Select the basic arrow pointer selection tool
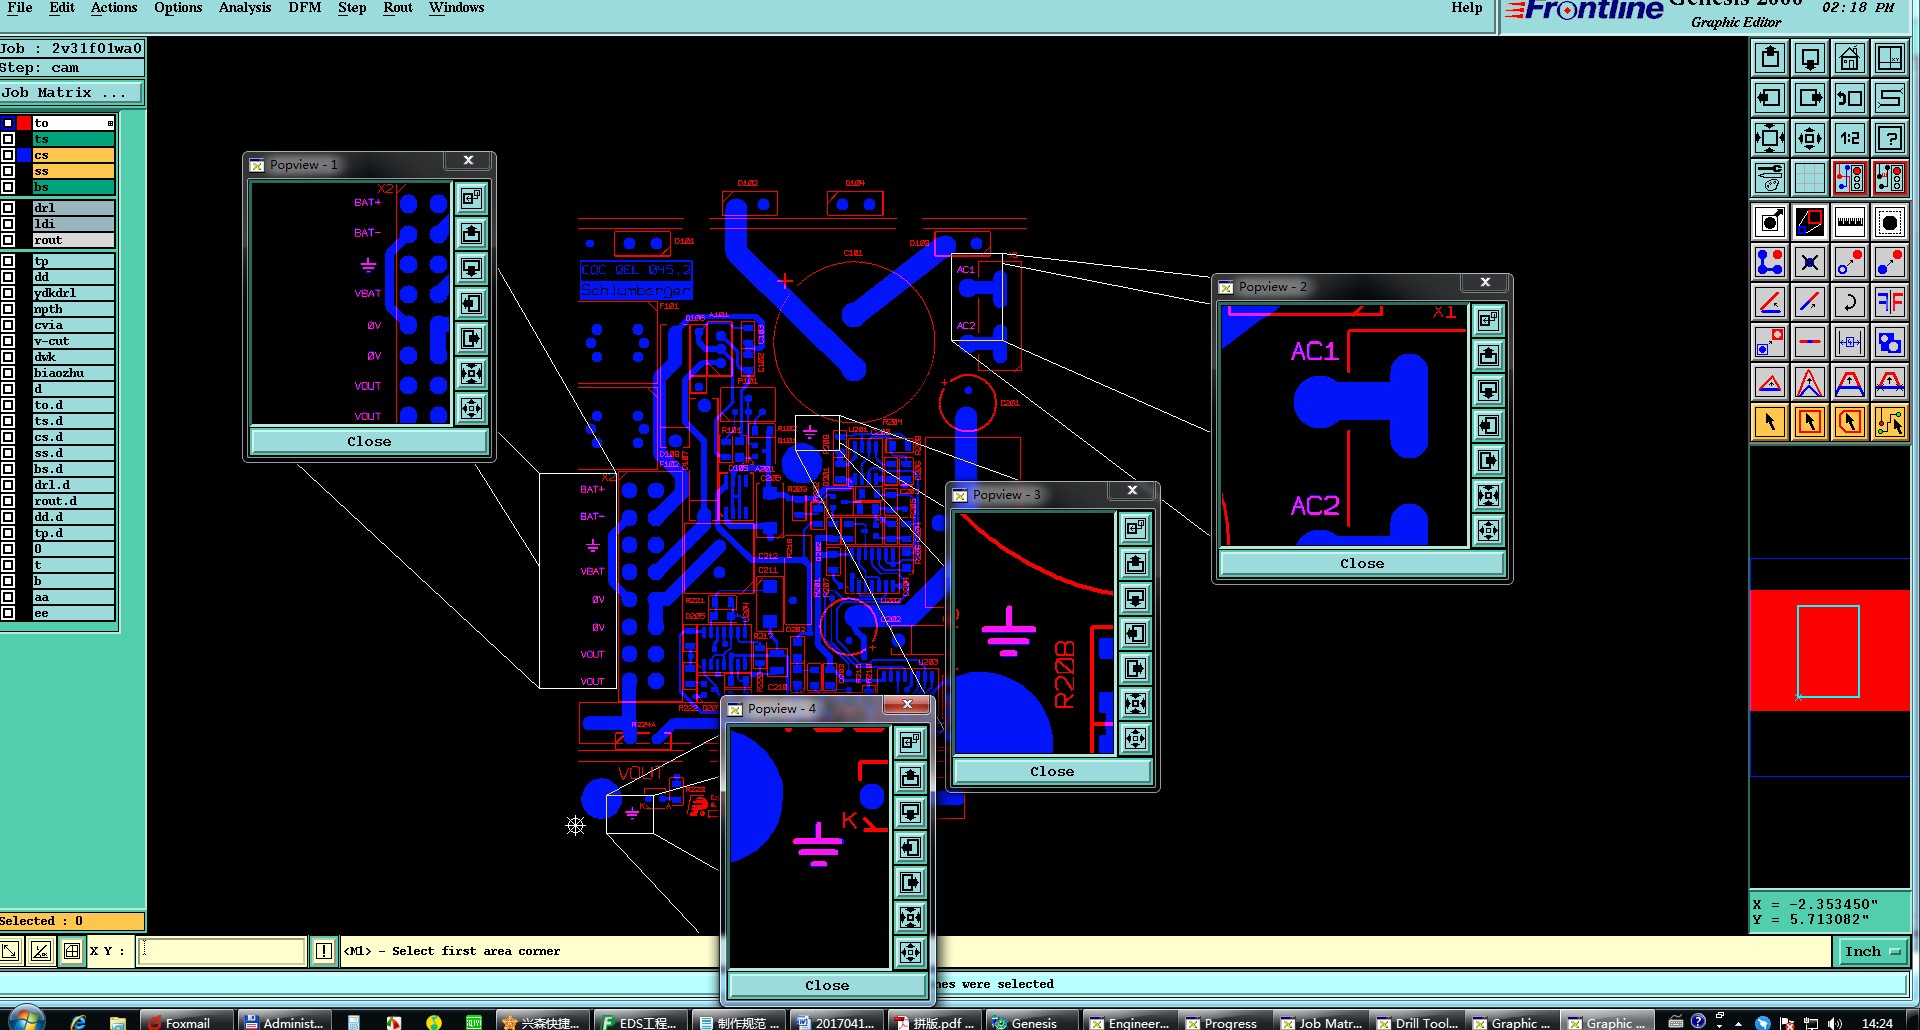1920x1030 pixels. click(x=1770, y=422)
